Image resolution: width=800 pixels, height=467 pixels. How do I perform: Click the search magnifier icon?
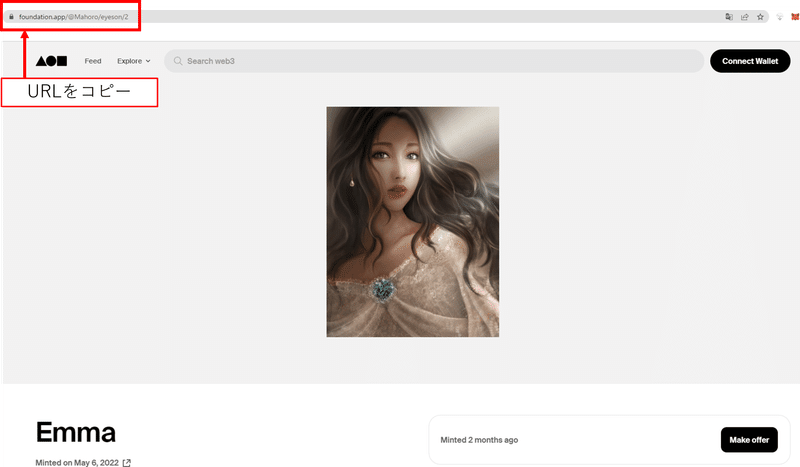click(x=178, y=61)
